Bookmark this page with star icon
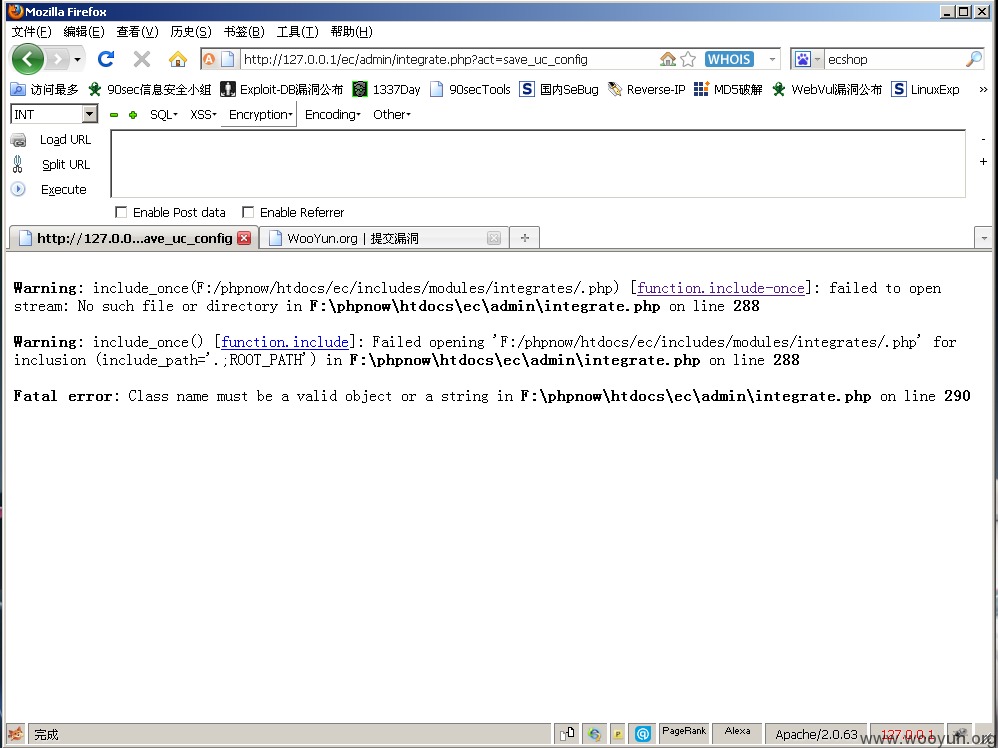This screenshot has height=748, width=998. click(x=688, y=59)
